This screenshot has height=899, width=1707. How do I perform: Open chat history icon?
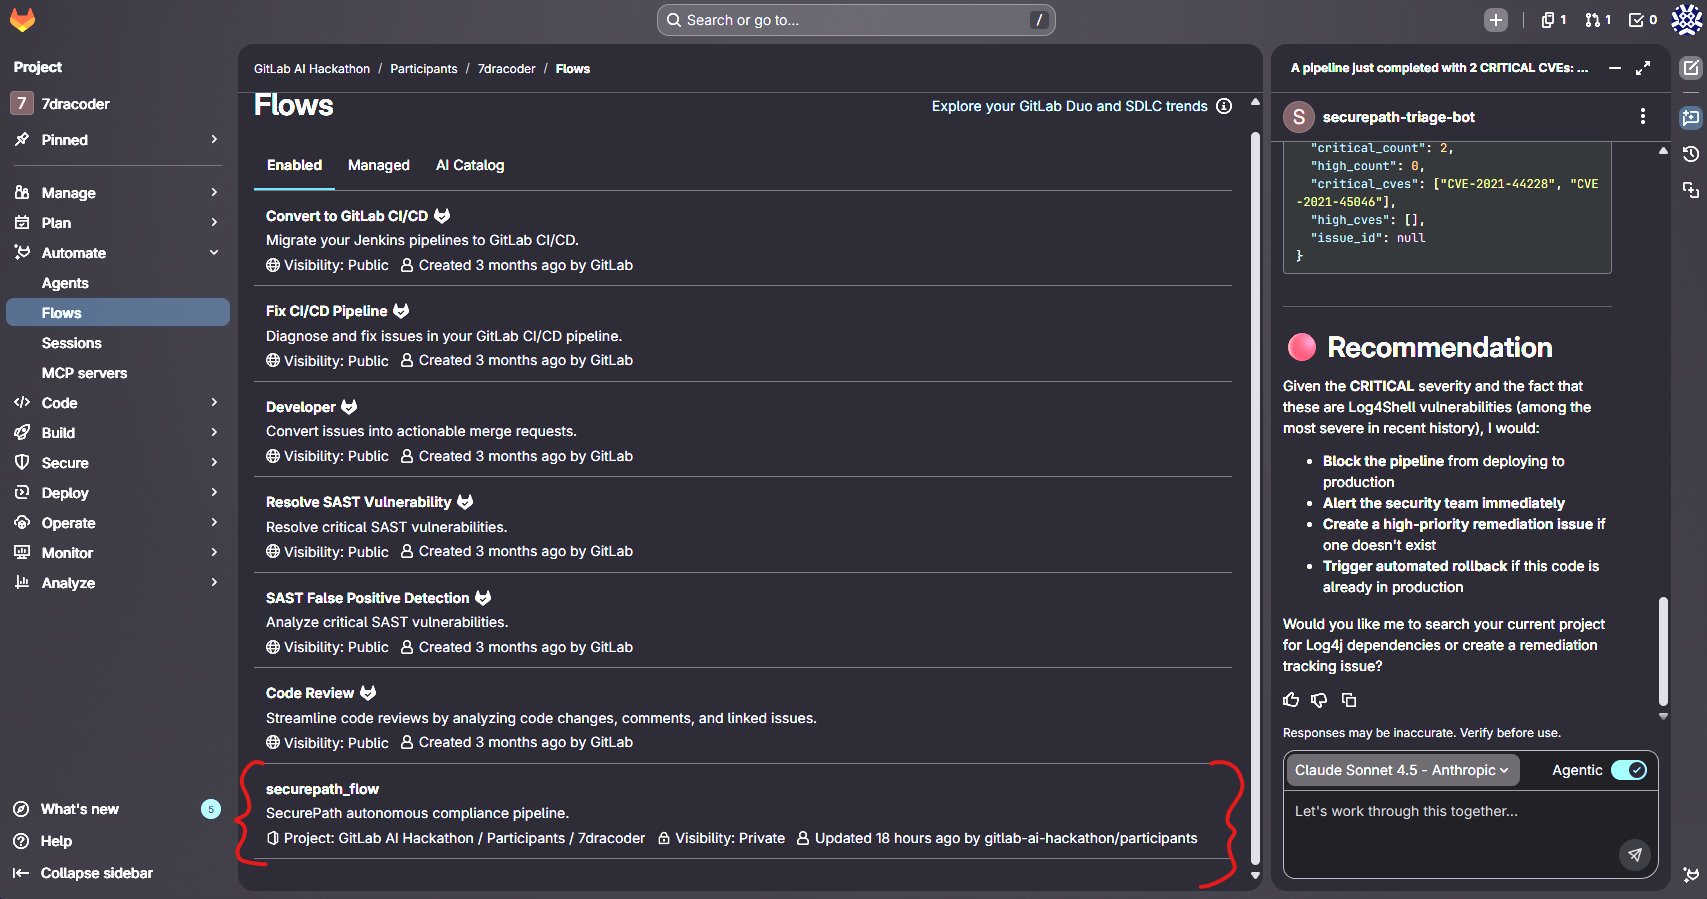pyautogui.click(x=1690, y=154)
